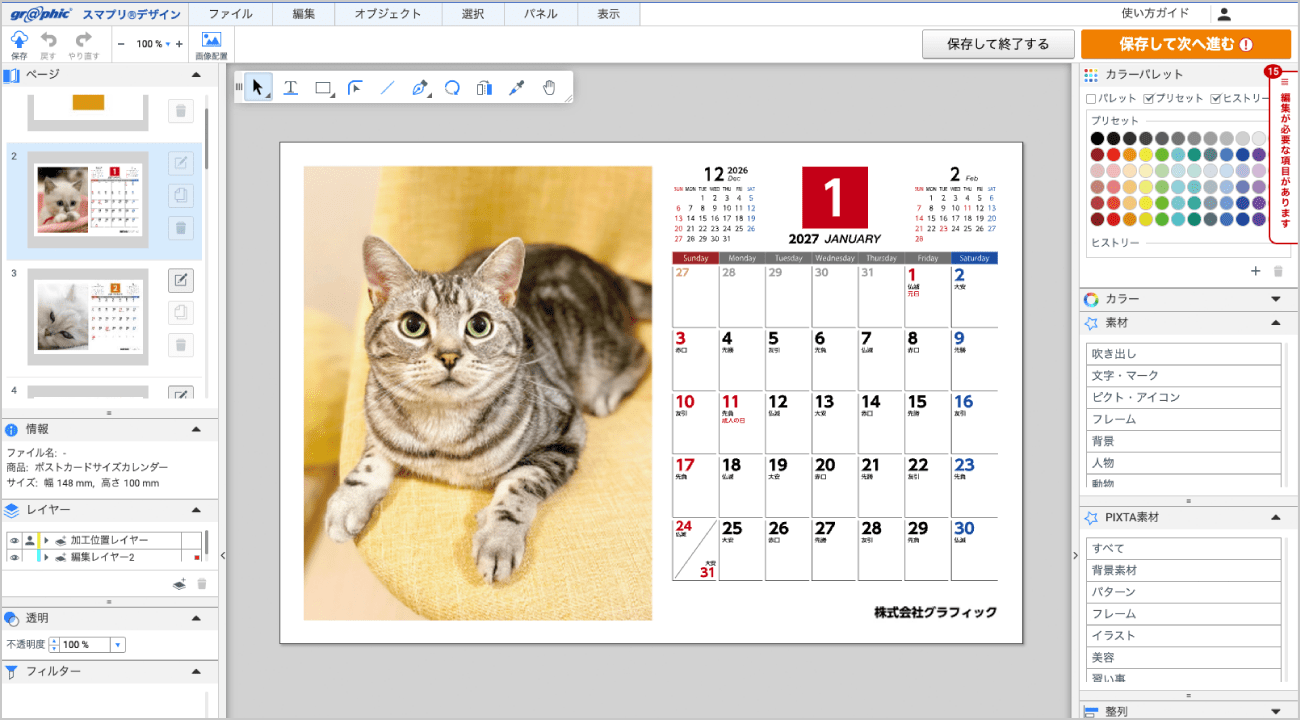
Task: Select the straight line tool
Action: pos(387,88)
